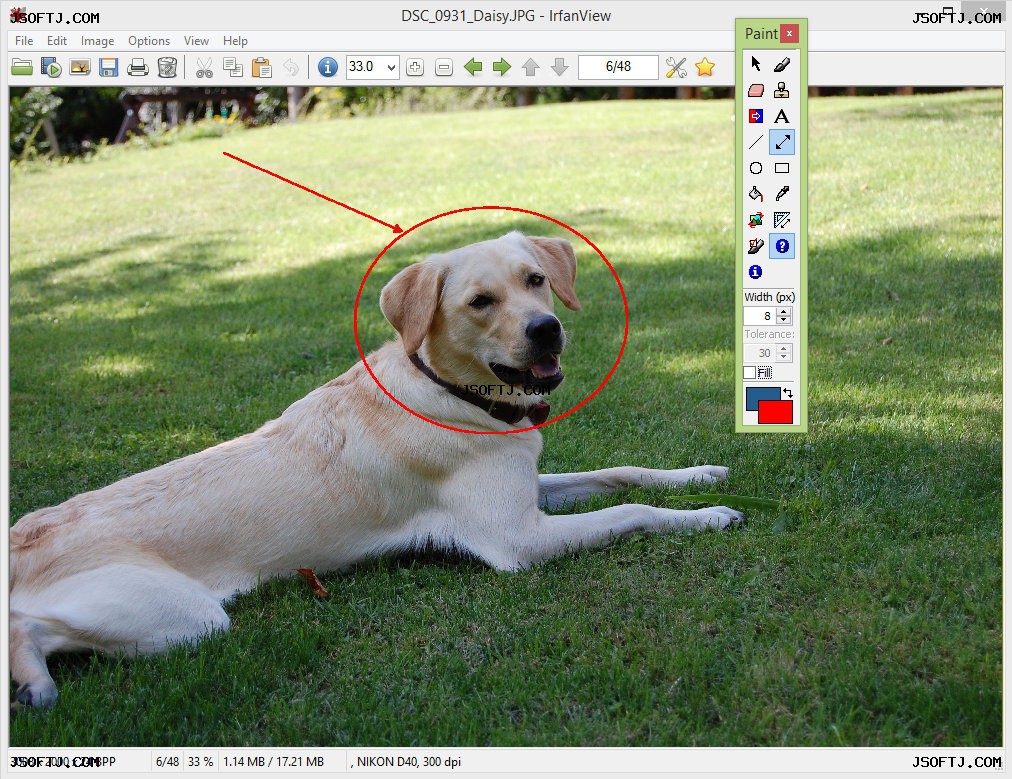Zoom in with the plus magnifier icon

(x=415, y=67)
